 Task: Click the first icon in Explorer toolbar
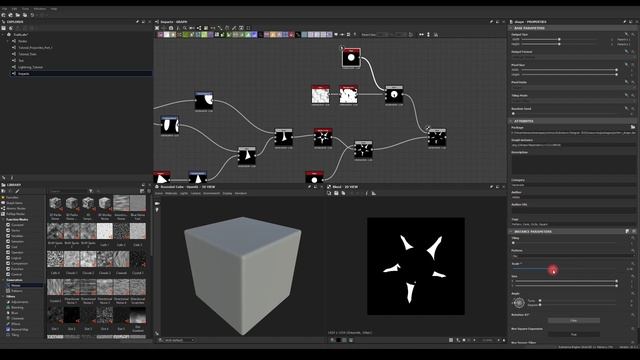4,28
